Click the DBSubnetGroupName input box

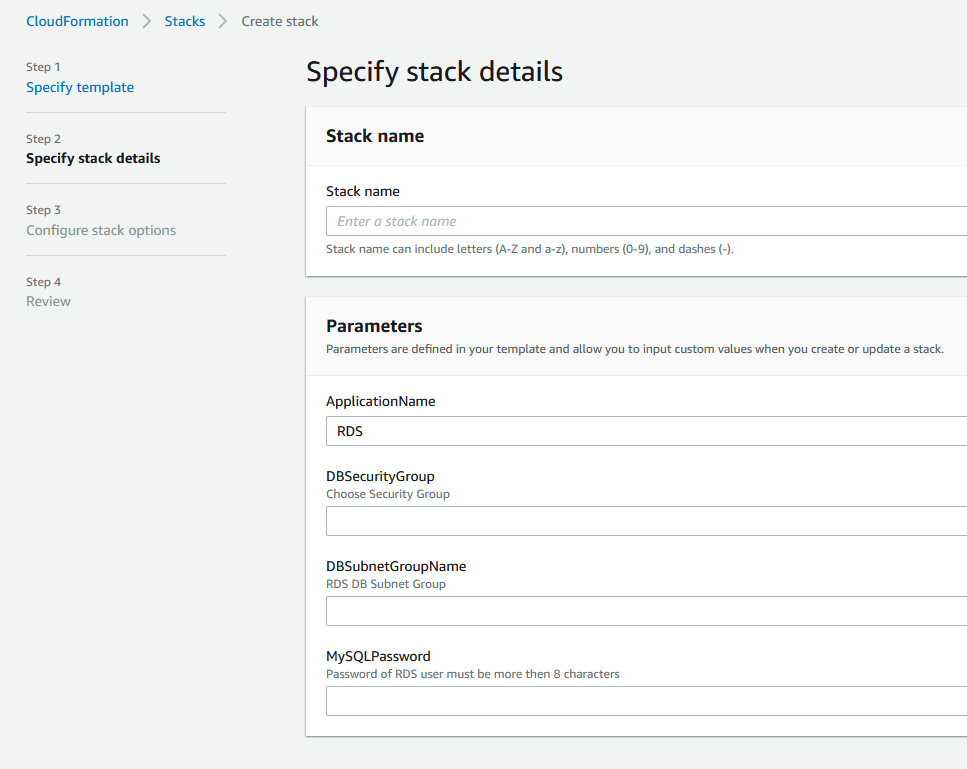click(x=646, y=611)
